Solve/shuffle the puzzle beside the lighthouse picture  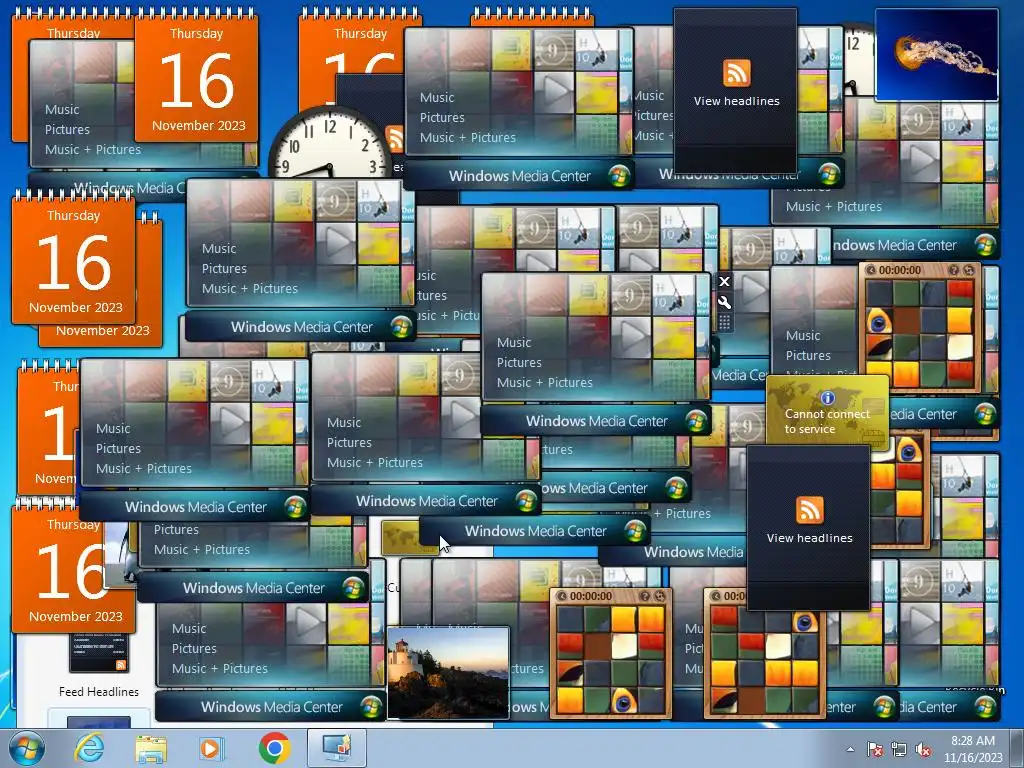[x=660, y=596]
